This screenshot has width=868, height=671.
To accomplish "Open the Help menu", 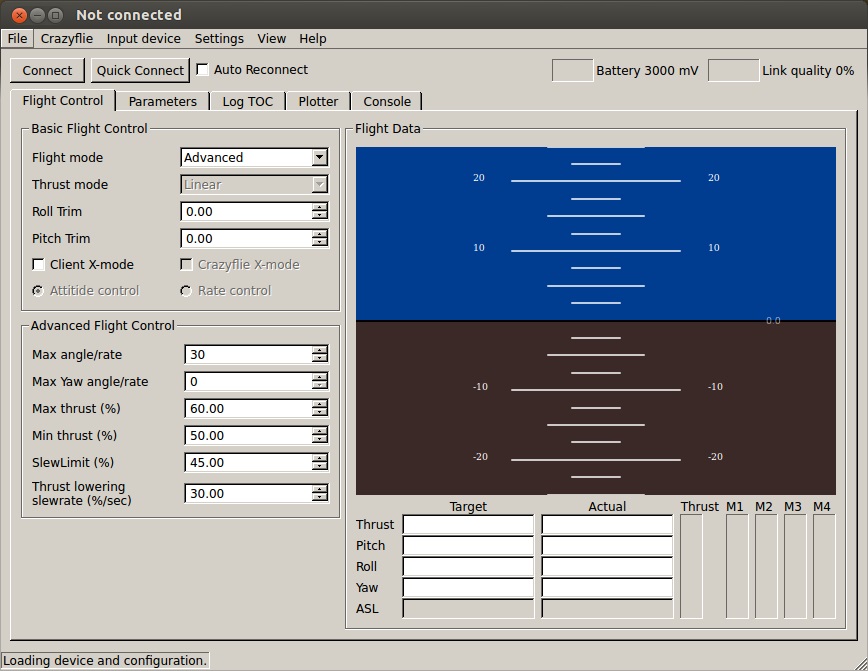I will point(313,39).
